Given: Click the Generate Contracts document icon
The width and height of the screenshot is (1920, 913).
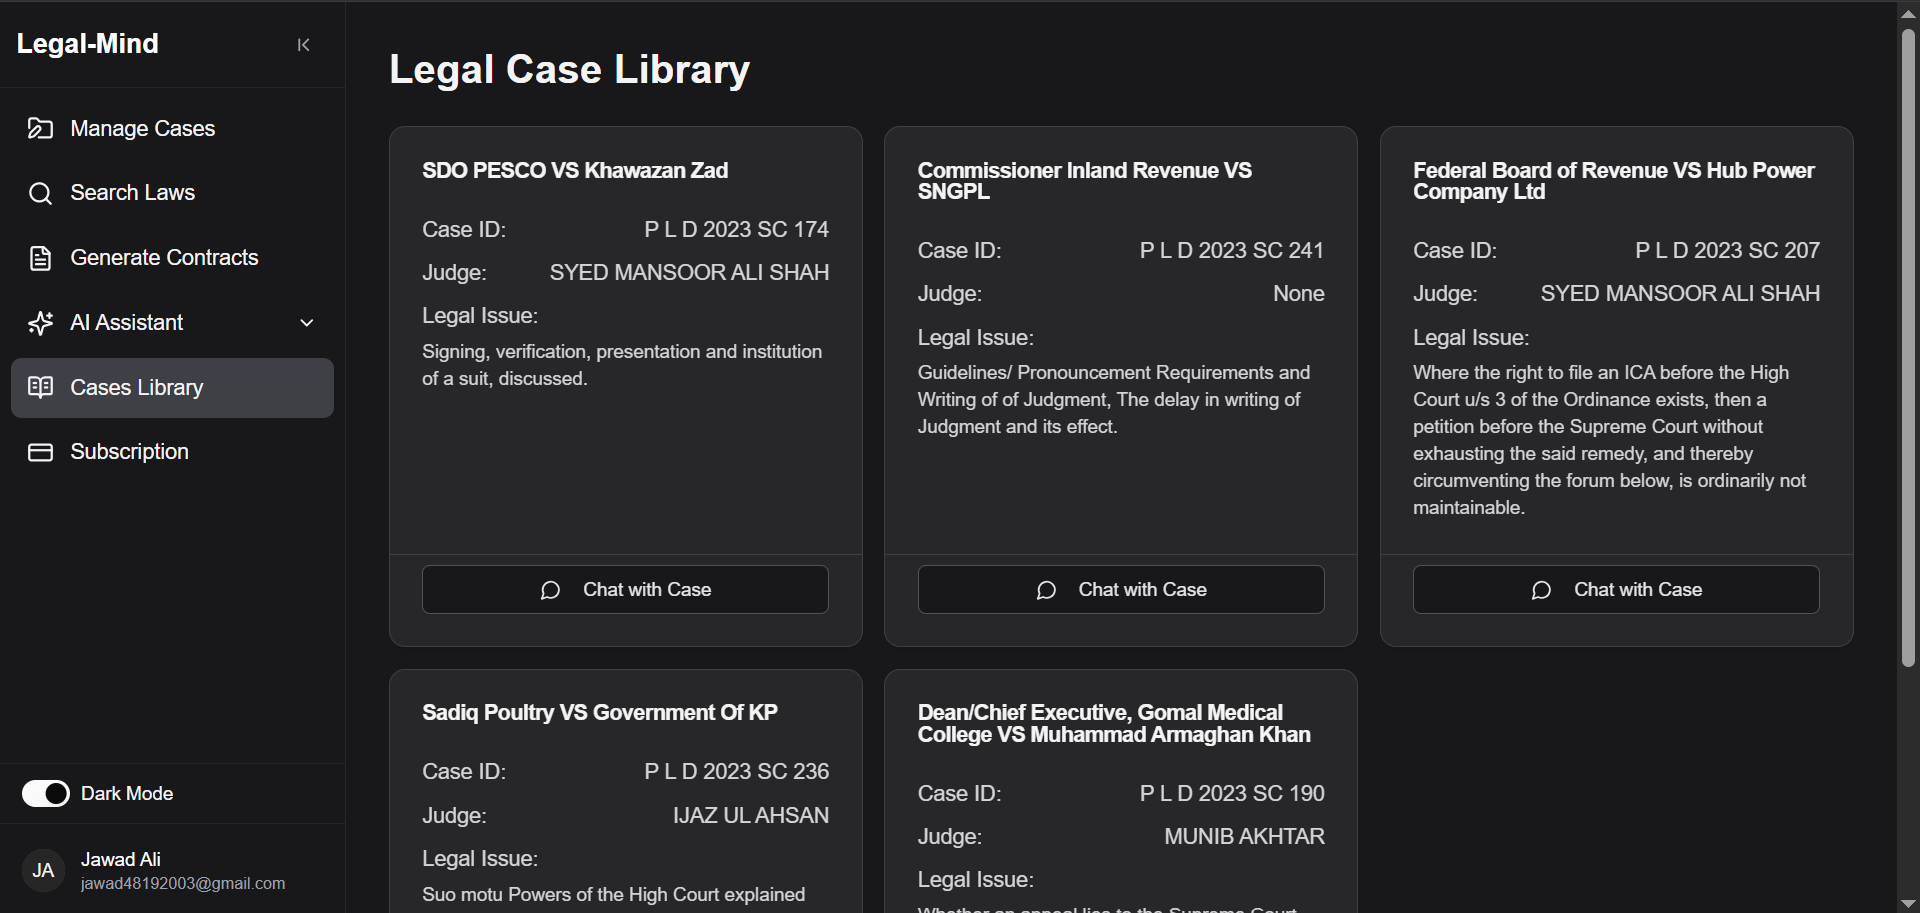Looking at the screenshot, I should coord(40,258).
